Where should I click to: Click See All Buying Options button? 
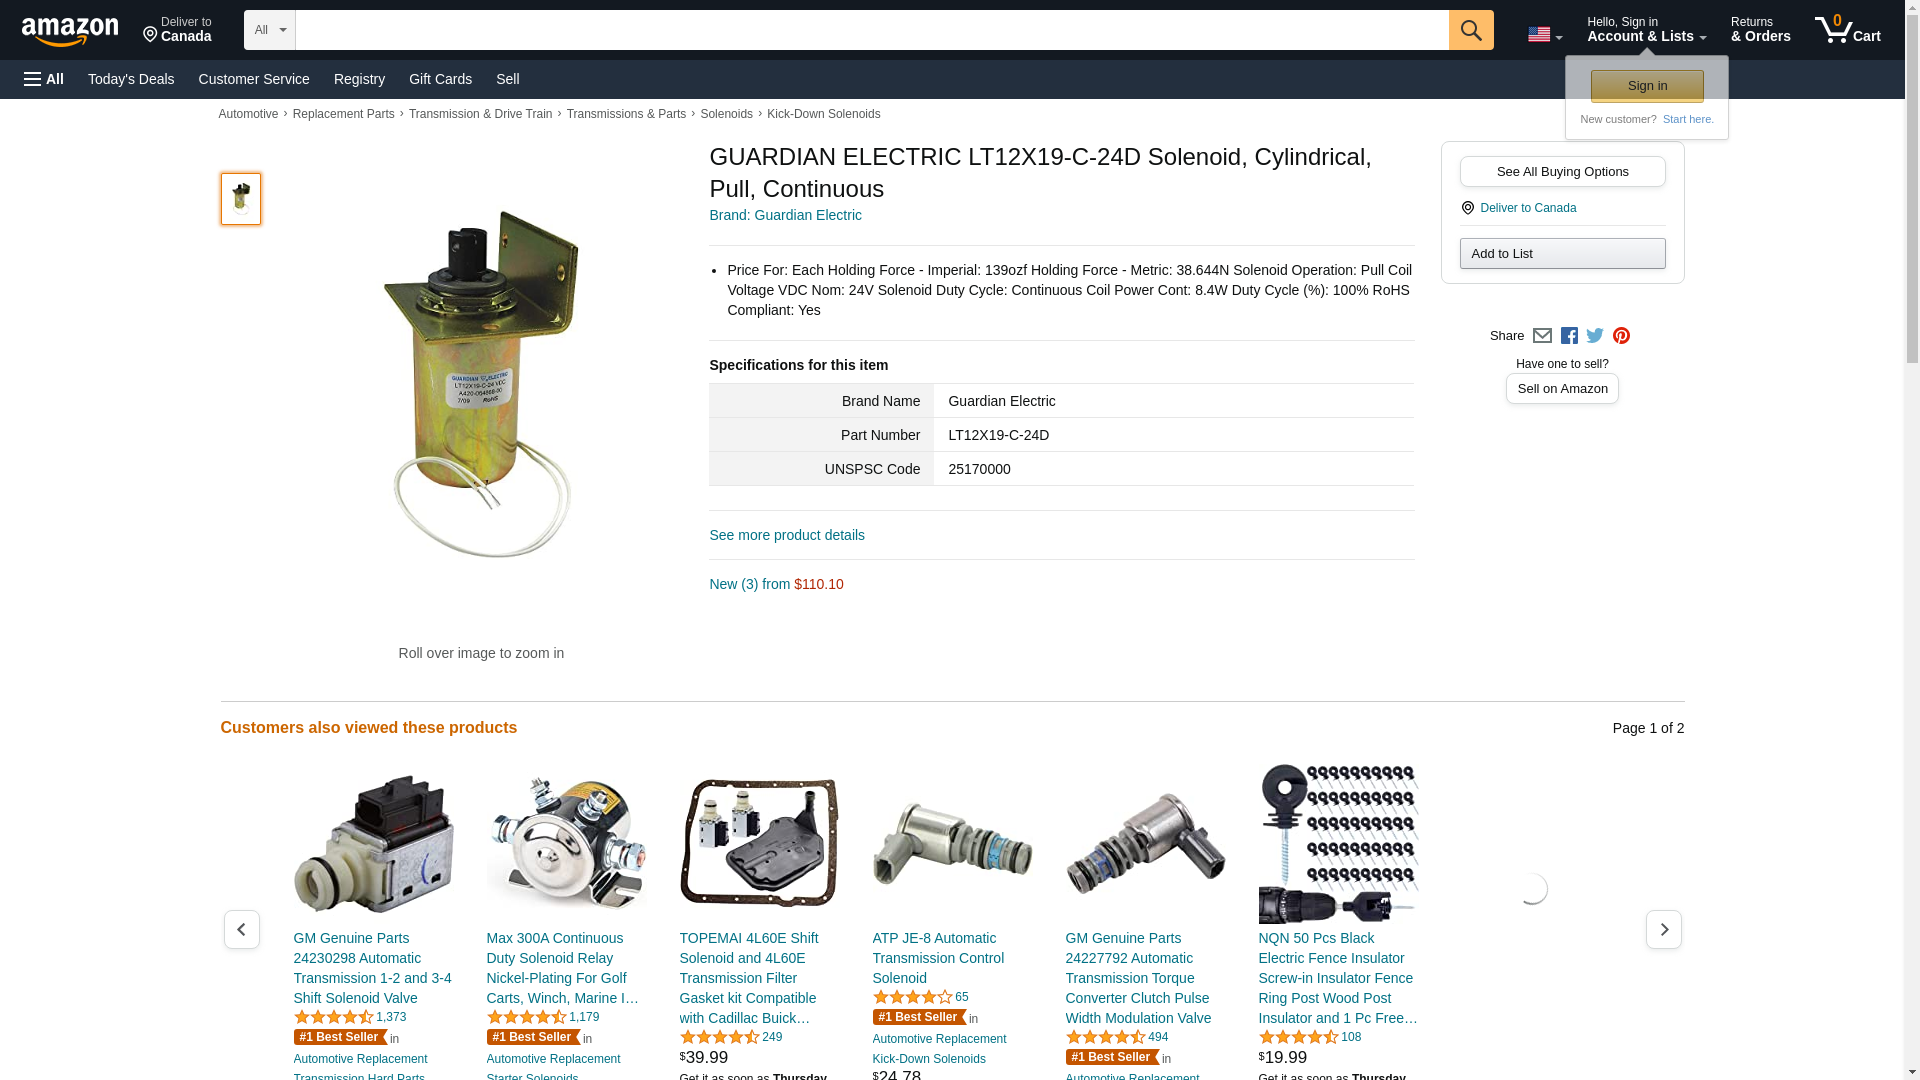coord(1562,171)
